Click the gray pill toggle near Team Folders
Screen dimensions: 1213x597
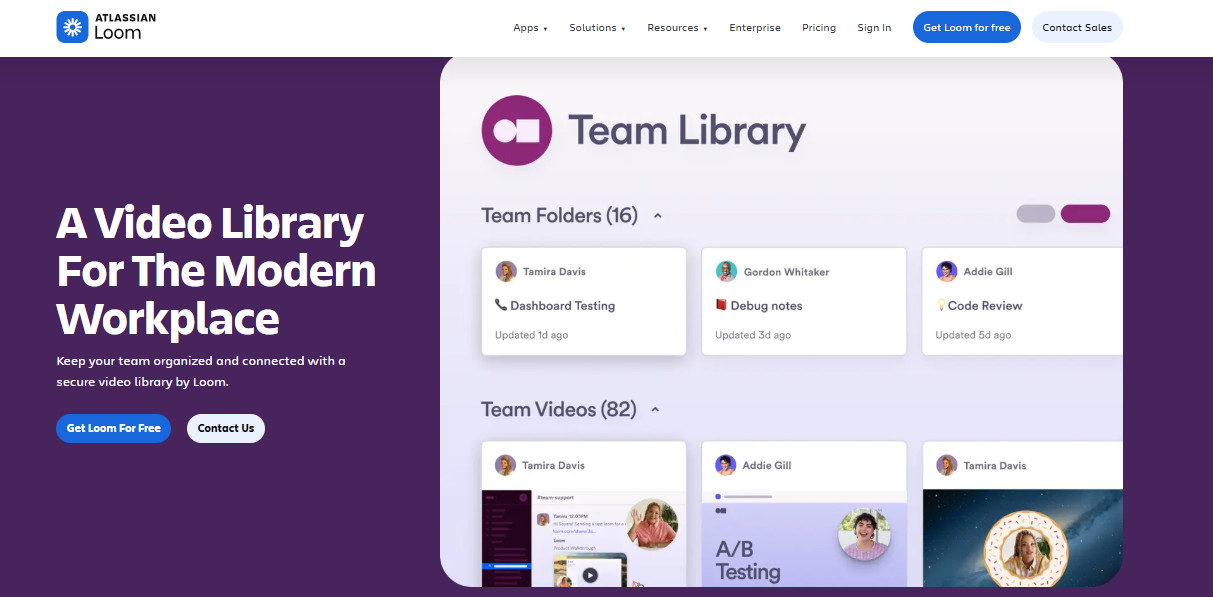tap(1036, 213)
